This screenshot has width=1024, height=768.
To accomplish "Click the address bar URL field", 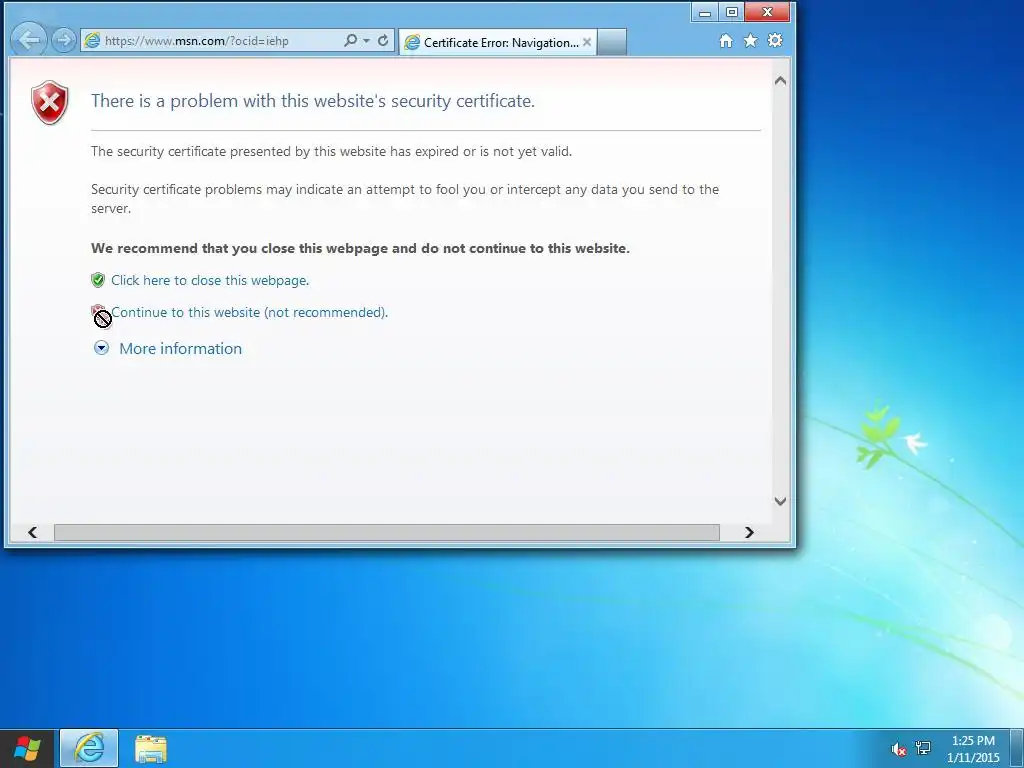I will [221, 40].
